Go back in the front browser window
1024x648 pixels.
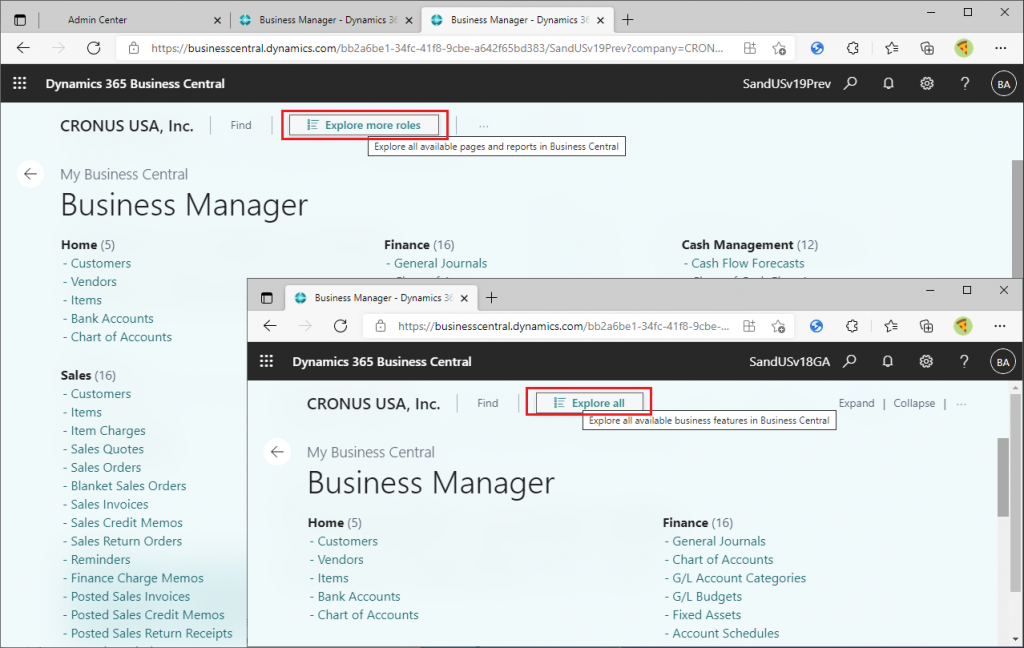pyautogui.click(x=270, y=326)
